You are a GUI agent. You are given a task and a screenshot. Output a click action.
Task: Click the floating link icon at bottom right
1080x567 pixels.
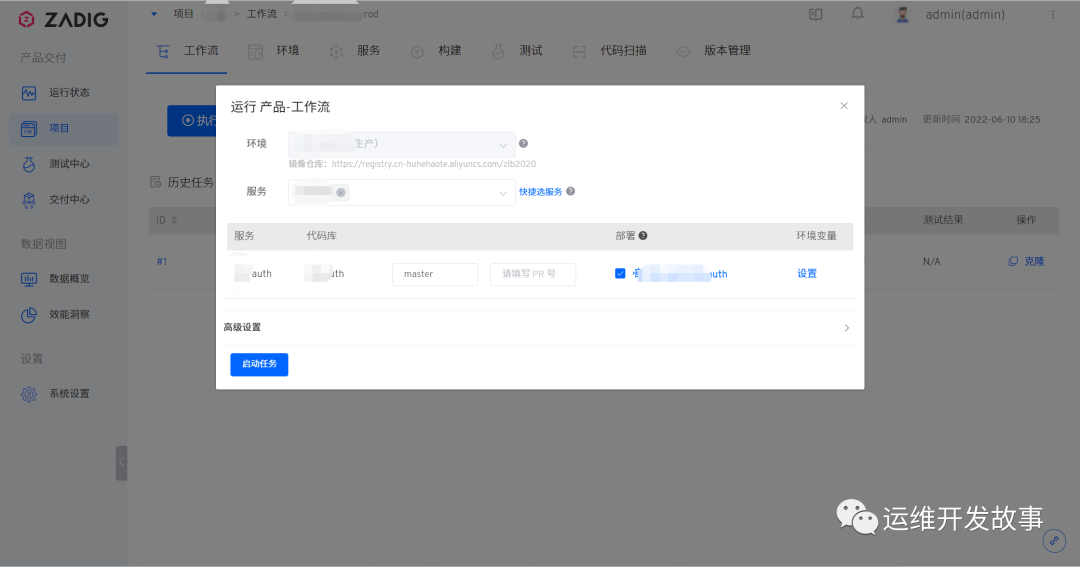[x=1054, y=541]
